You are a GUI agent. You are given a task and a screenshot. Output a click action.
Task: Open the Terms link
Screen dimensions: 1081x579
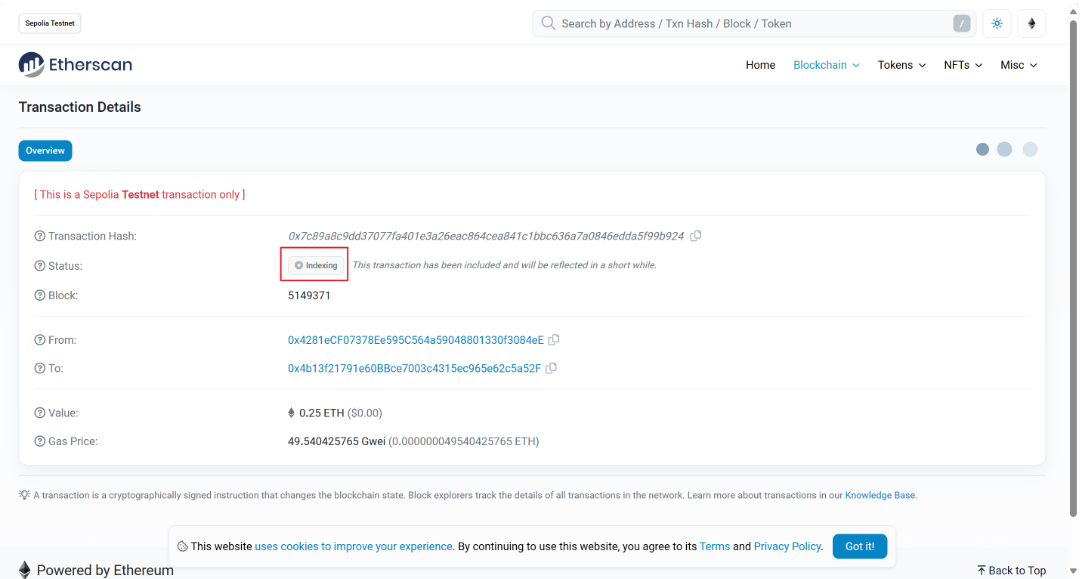(x=714, y=546)
